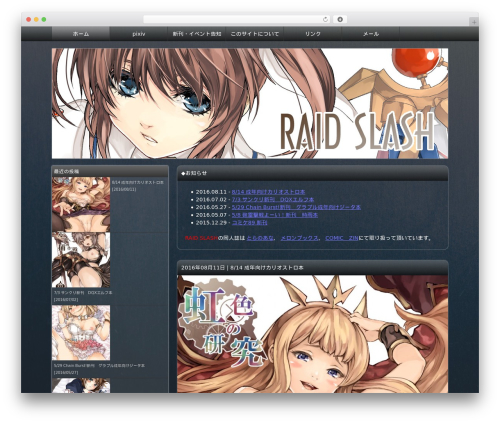Open the news link dated 2016.05.07
500x423 pixels.
click(275, 215)
